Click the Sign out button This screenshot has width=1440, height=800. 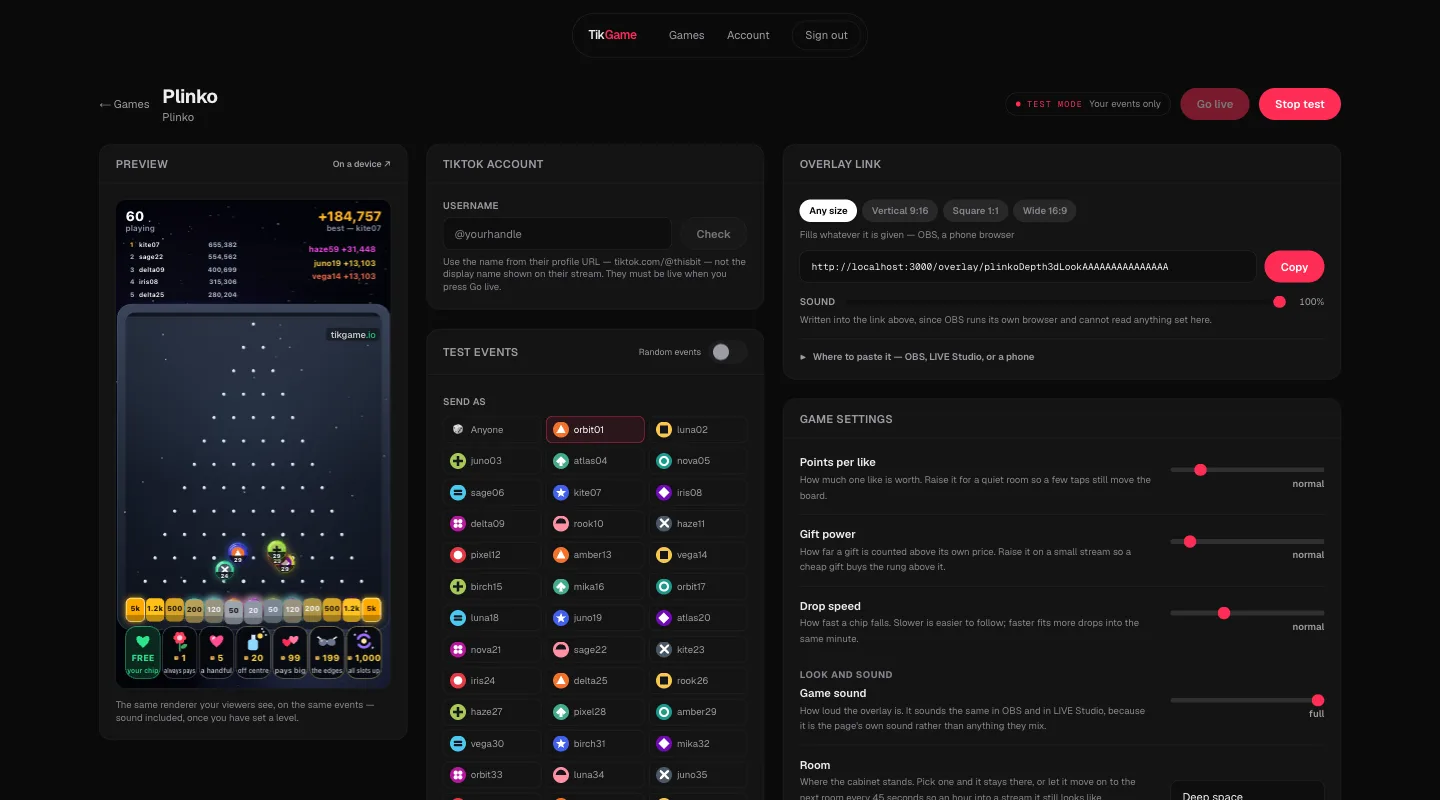pyautogui.click(x=826, y=35)
